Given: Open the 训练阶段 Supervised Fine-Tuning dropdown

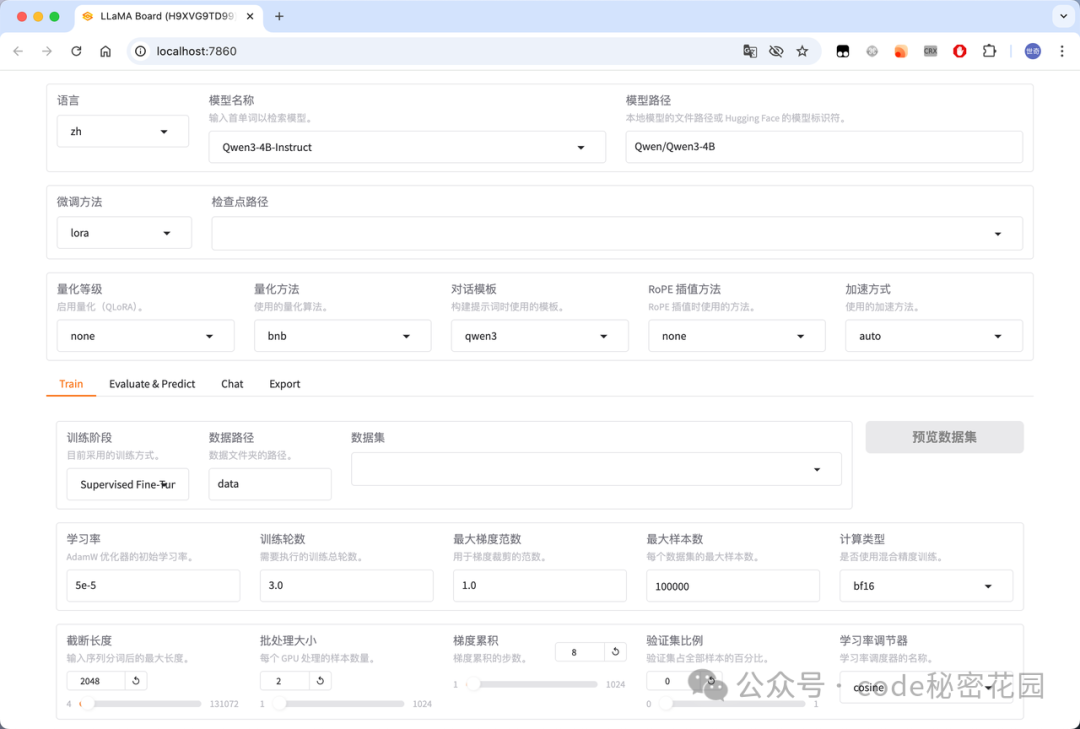Looking at the screenshot, I should click(x=127, y=484).
